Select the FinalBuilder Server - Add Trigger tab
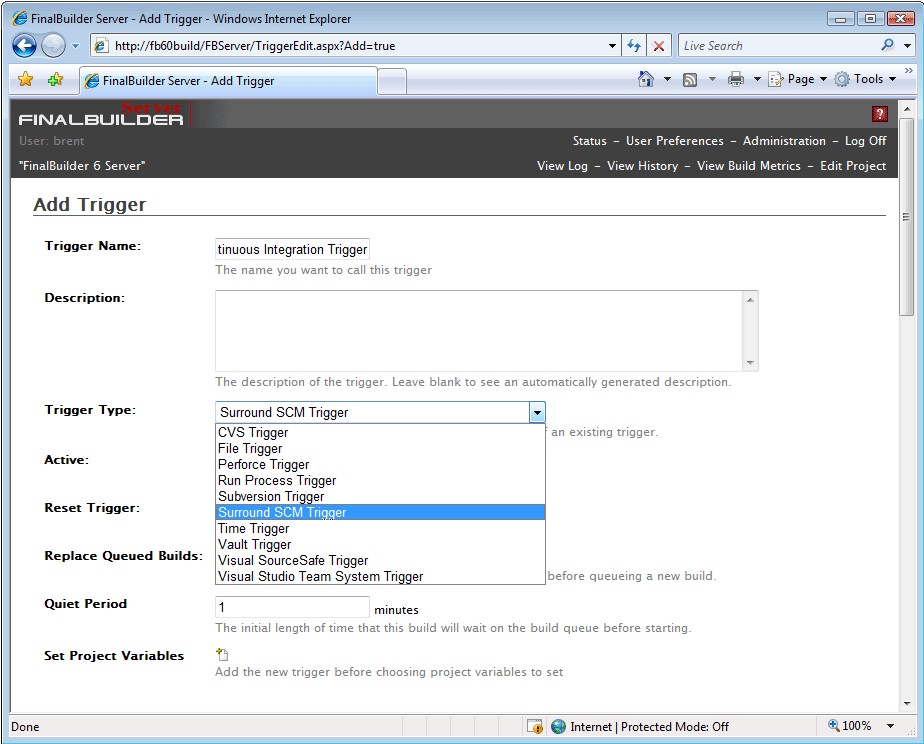The image size is (924, 744). [x=228, y=81]
